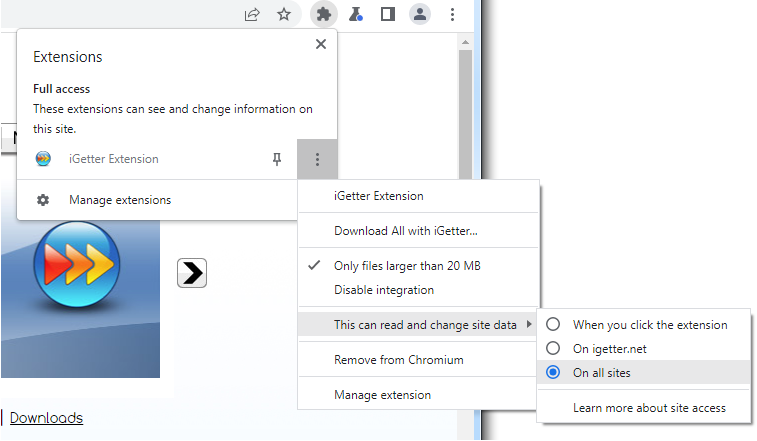Click 'Download All with iGetter...' menu item

405,231
